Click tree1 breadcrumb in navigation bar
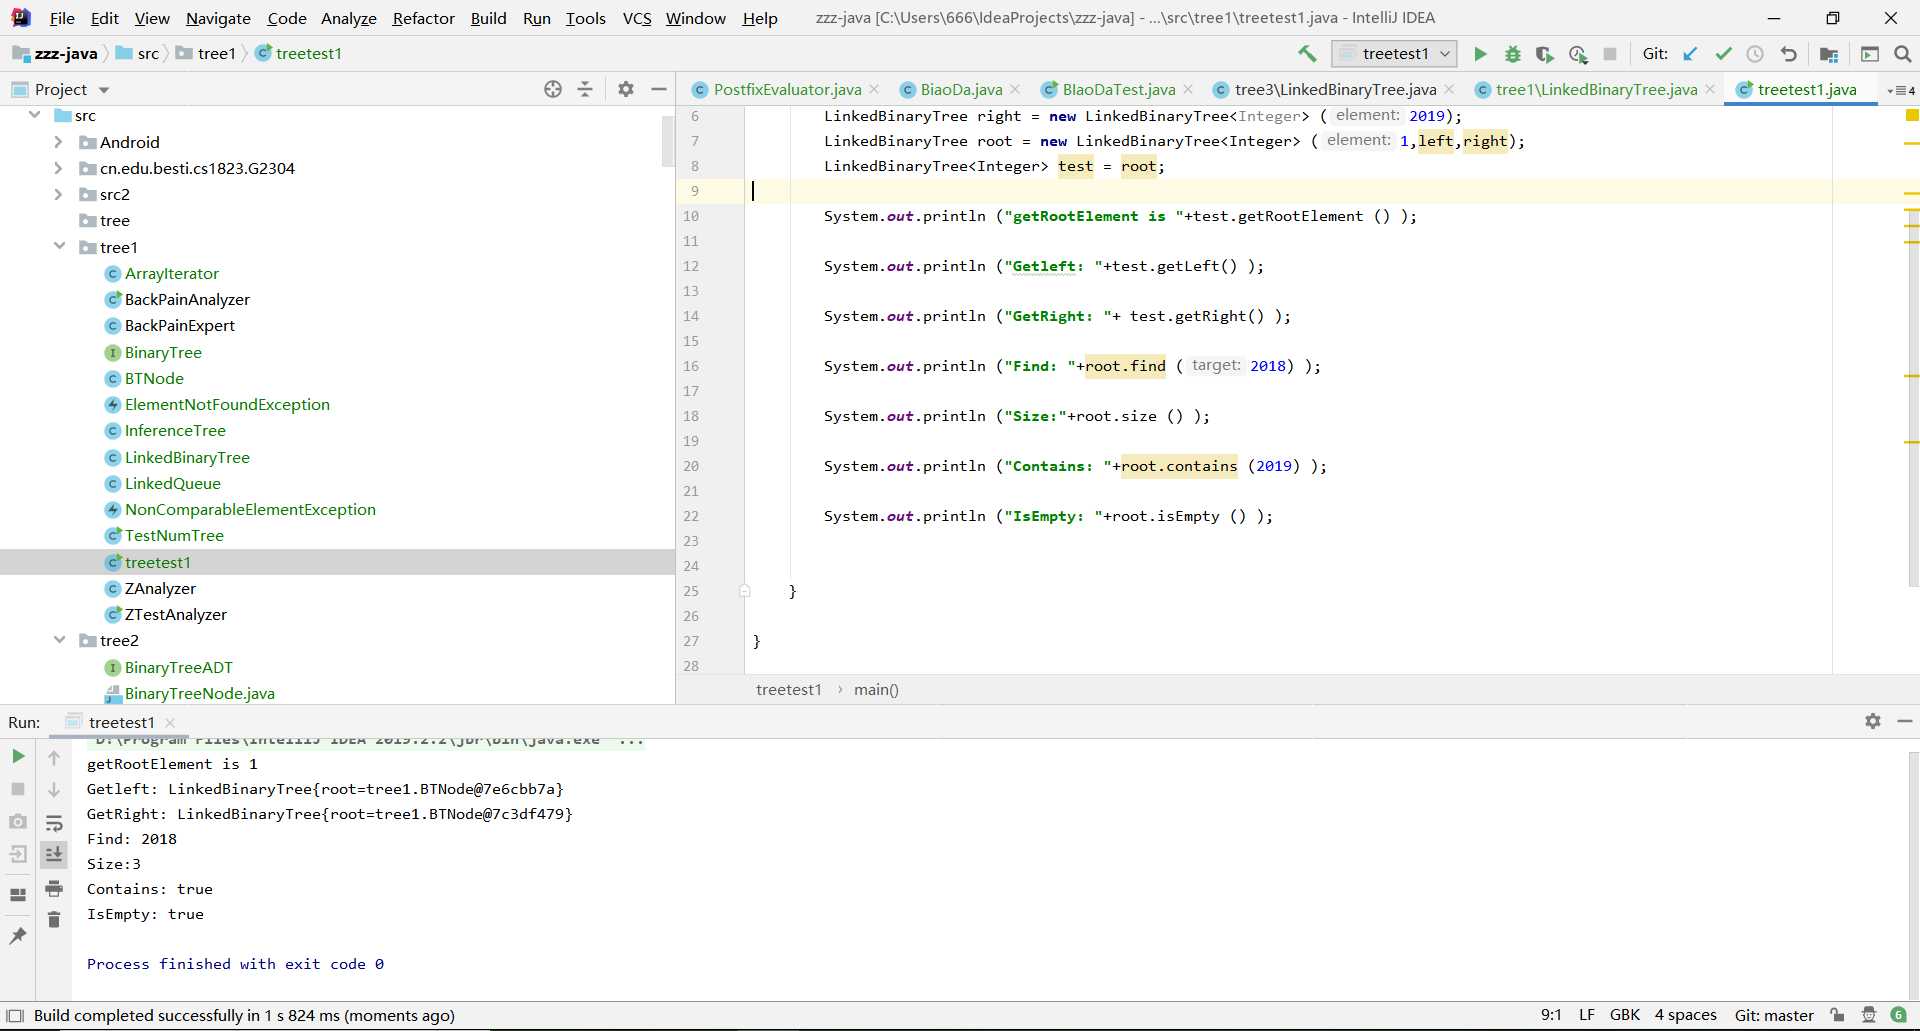Screen dimensions: 1920x1031 coord(217,53)
